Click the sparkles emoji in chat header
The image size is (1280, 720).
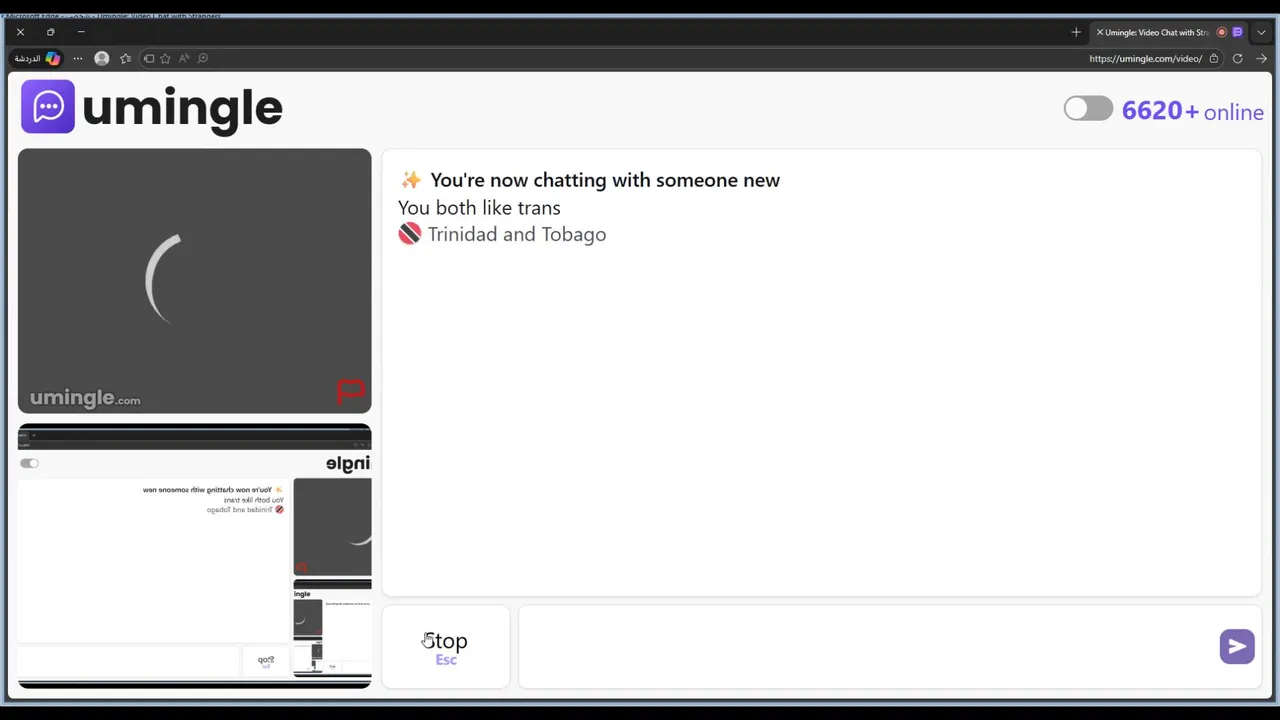coord(411,180)
